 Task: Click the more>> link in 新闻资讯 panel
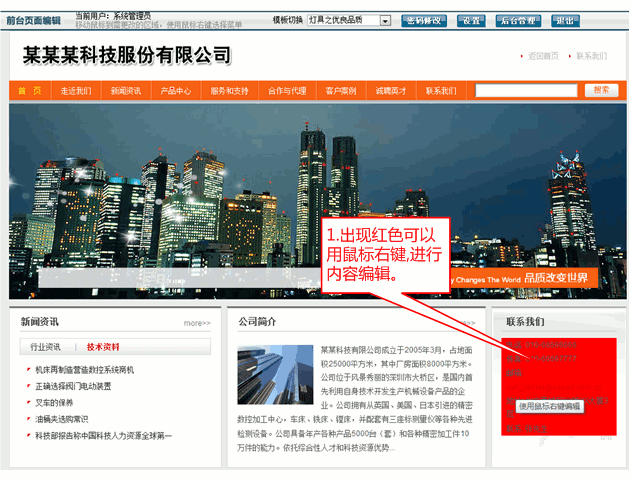[x=197, y=323]
